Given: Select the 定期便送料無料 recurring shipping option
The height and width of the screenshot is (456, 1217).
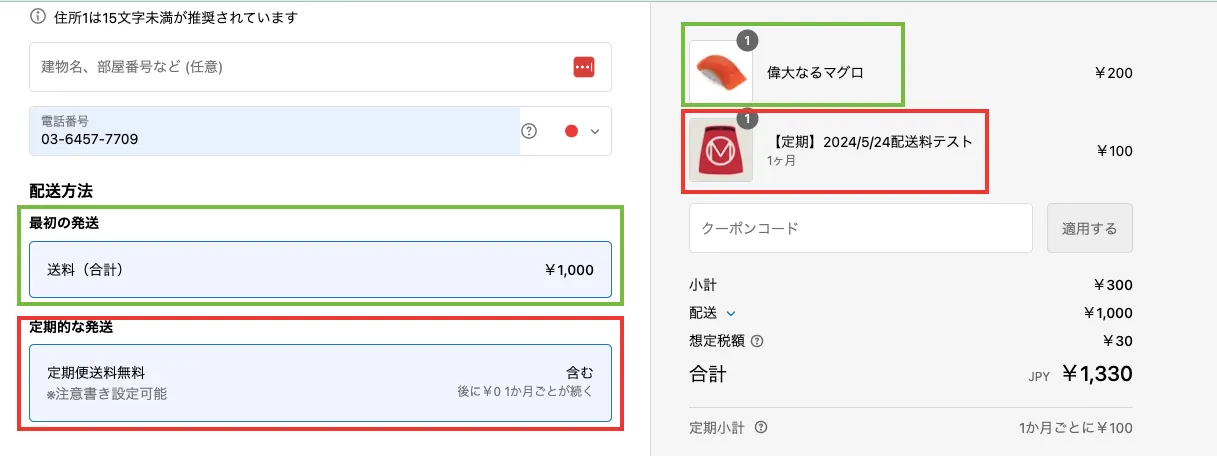Looking at the screenshot, I should point(320,382).
